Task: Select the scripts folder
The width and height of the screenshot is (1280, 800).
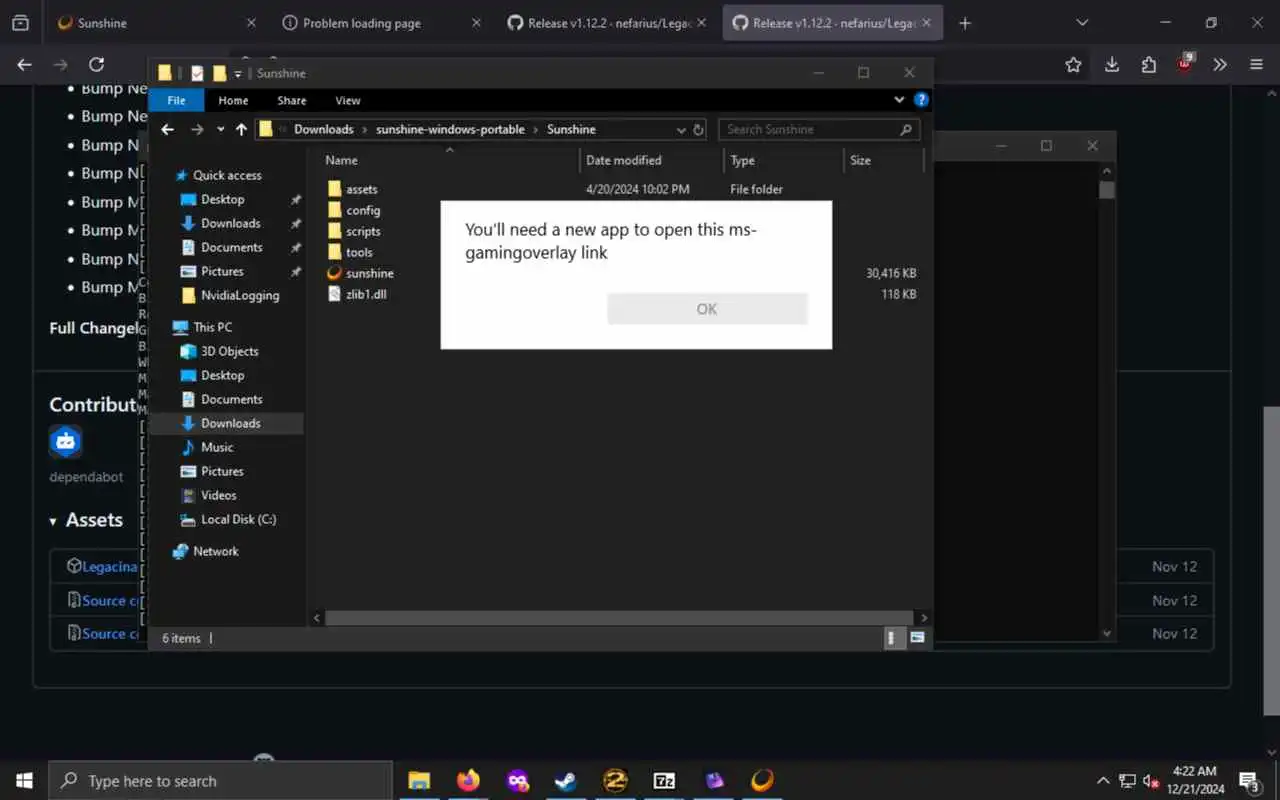Action: pyautogui.click(x=363, y=231)
